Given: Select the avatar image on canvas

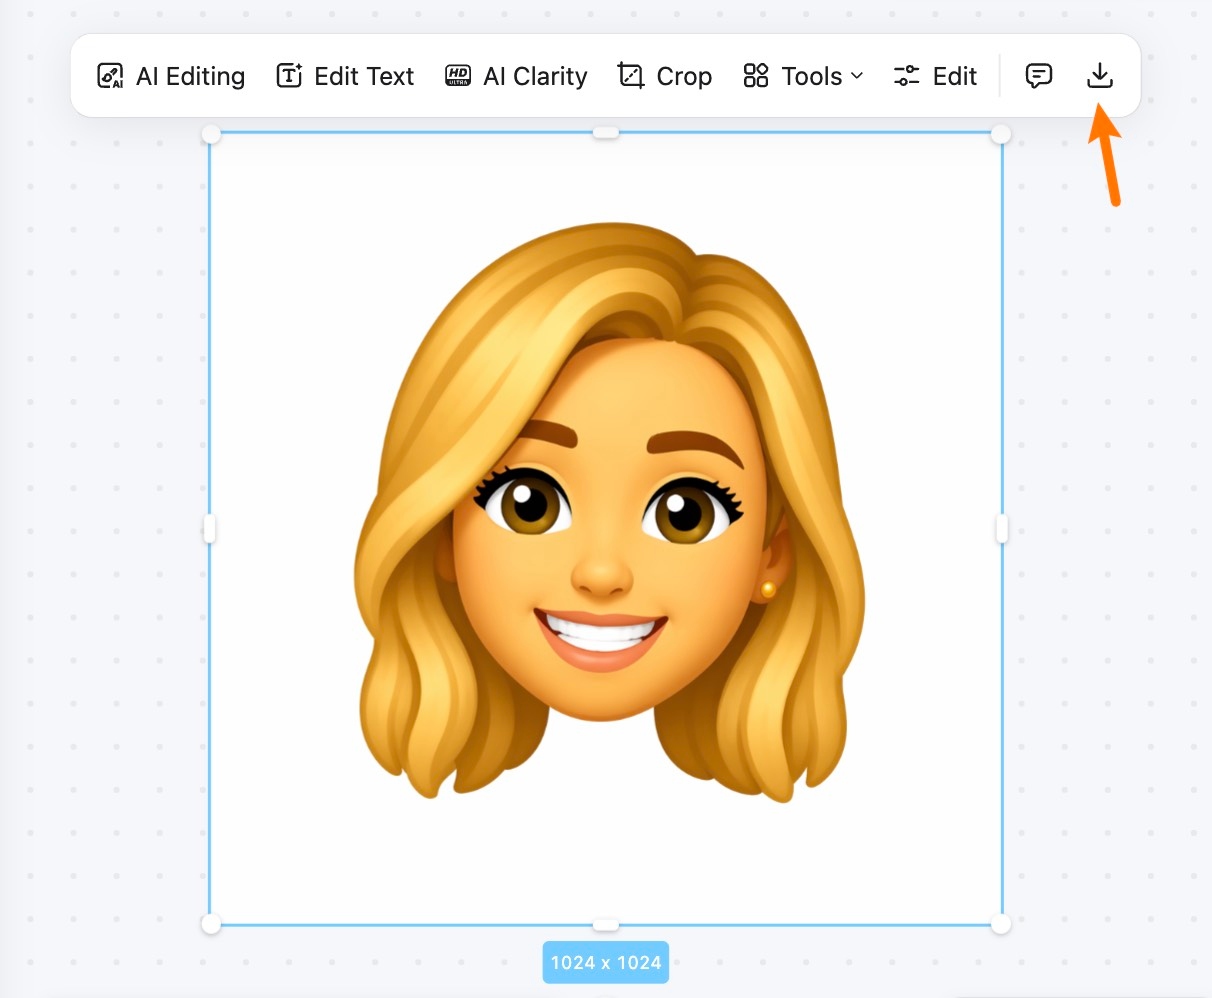Looking at the screenshot, I should [605, 528].
